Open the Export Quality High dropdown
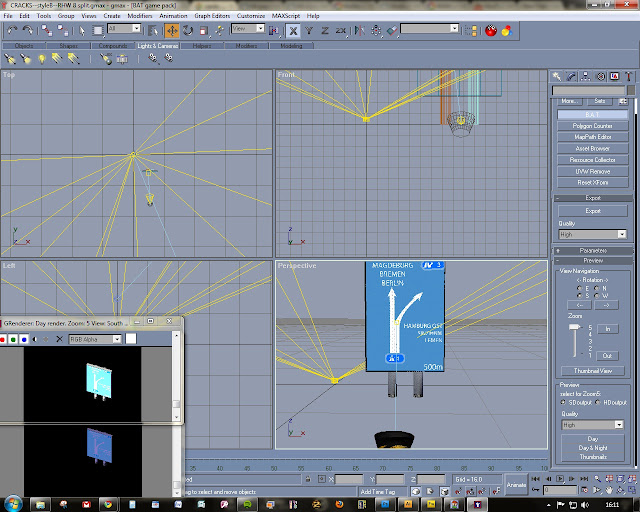 (x=592, y=234)
